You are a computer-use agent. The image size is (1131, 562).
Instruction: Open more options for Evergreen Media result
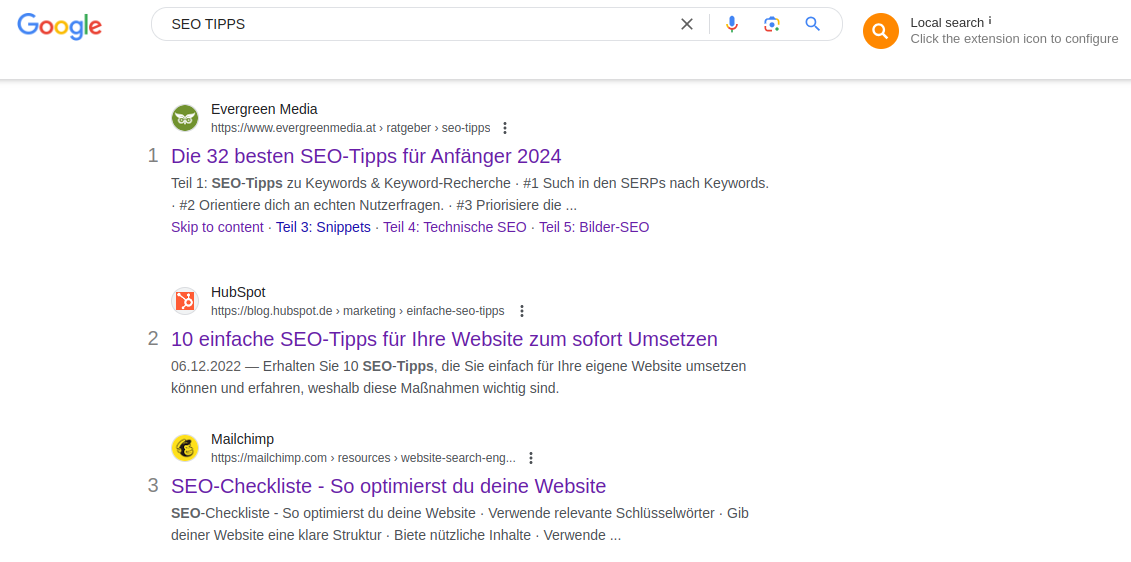505,128
